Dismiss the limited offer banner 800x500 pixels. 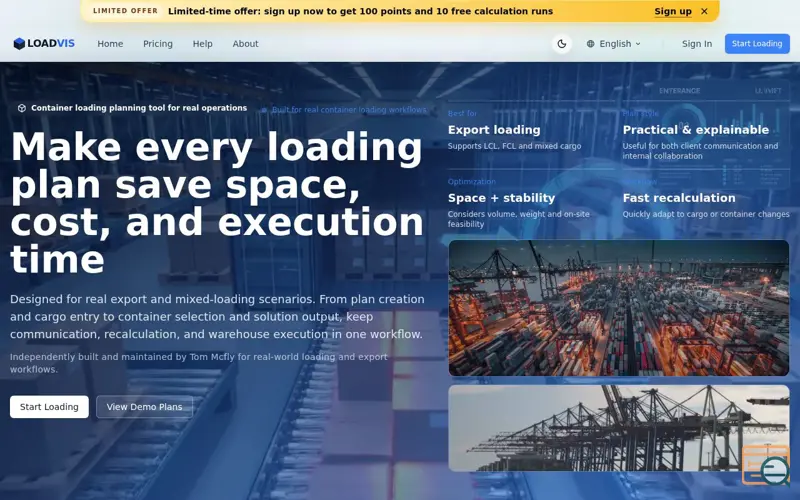704,11
